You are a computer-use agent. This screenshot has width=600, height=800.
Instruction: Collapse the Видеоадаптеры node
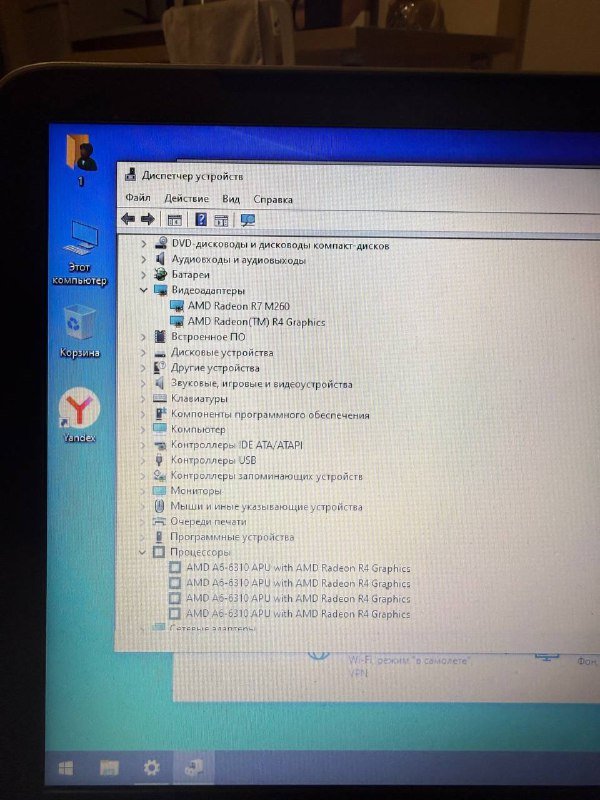144,290
